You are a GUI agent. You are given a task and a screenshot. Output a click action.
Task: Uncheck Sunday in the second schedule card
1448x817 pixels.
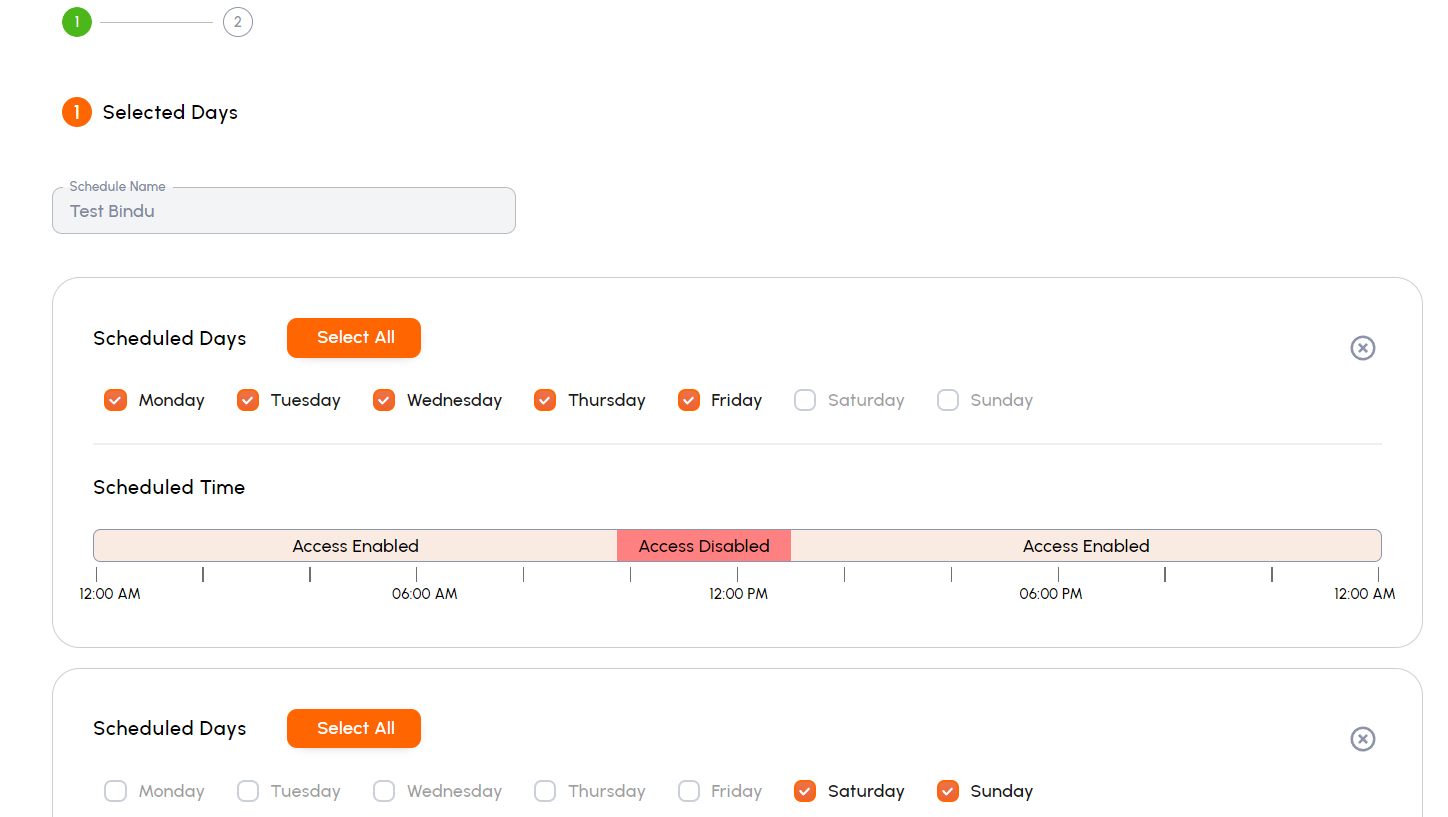click(948, 791)
